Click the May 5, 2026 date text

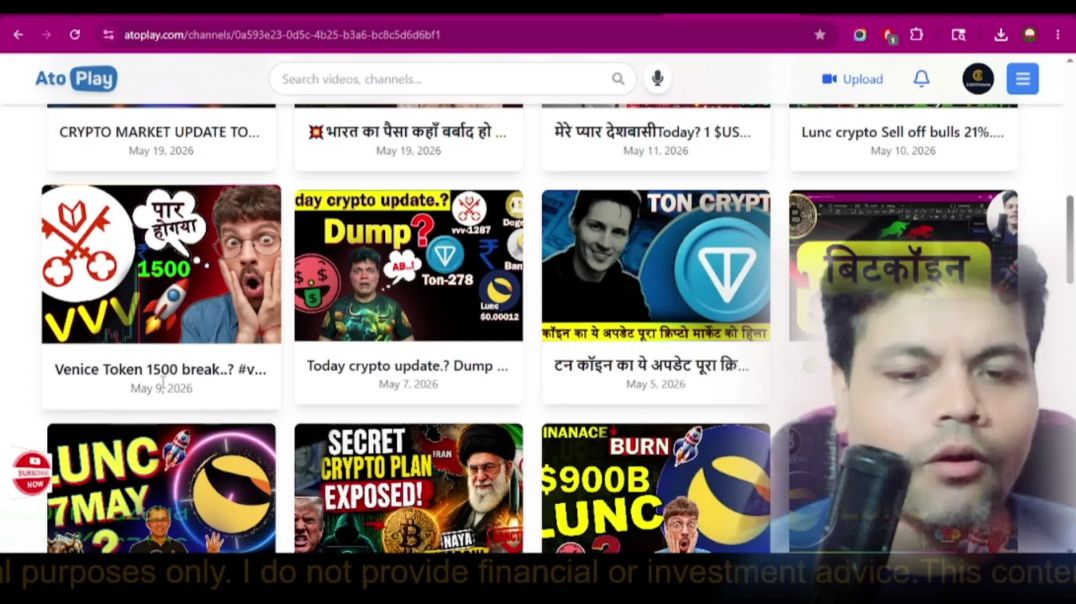click(x=655, y=384)
